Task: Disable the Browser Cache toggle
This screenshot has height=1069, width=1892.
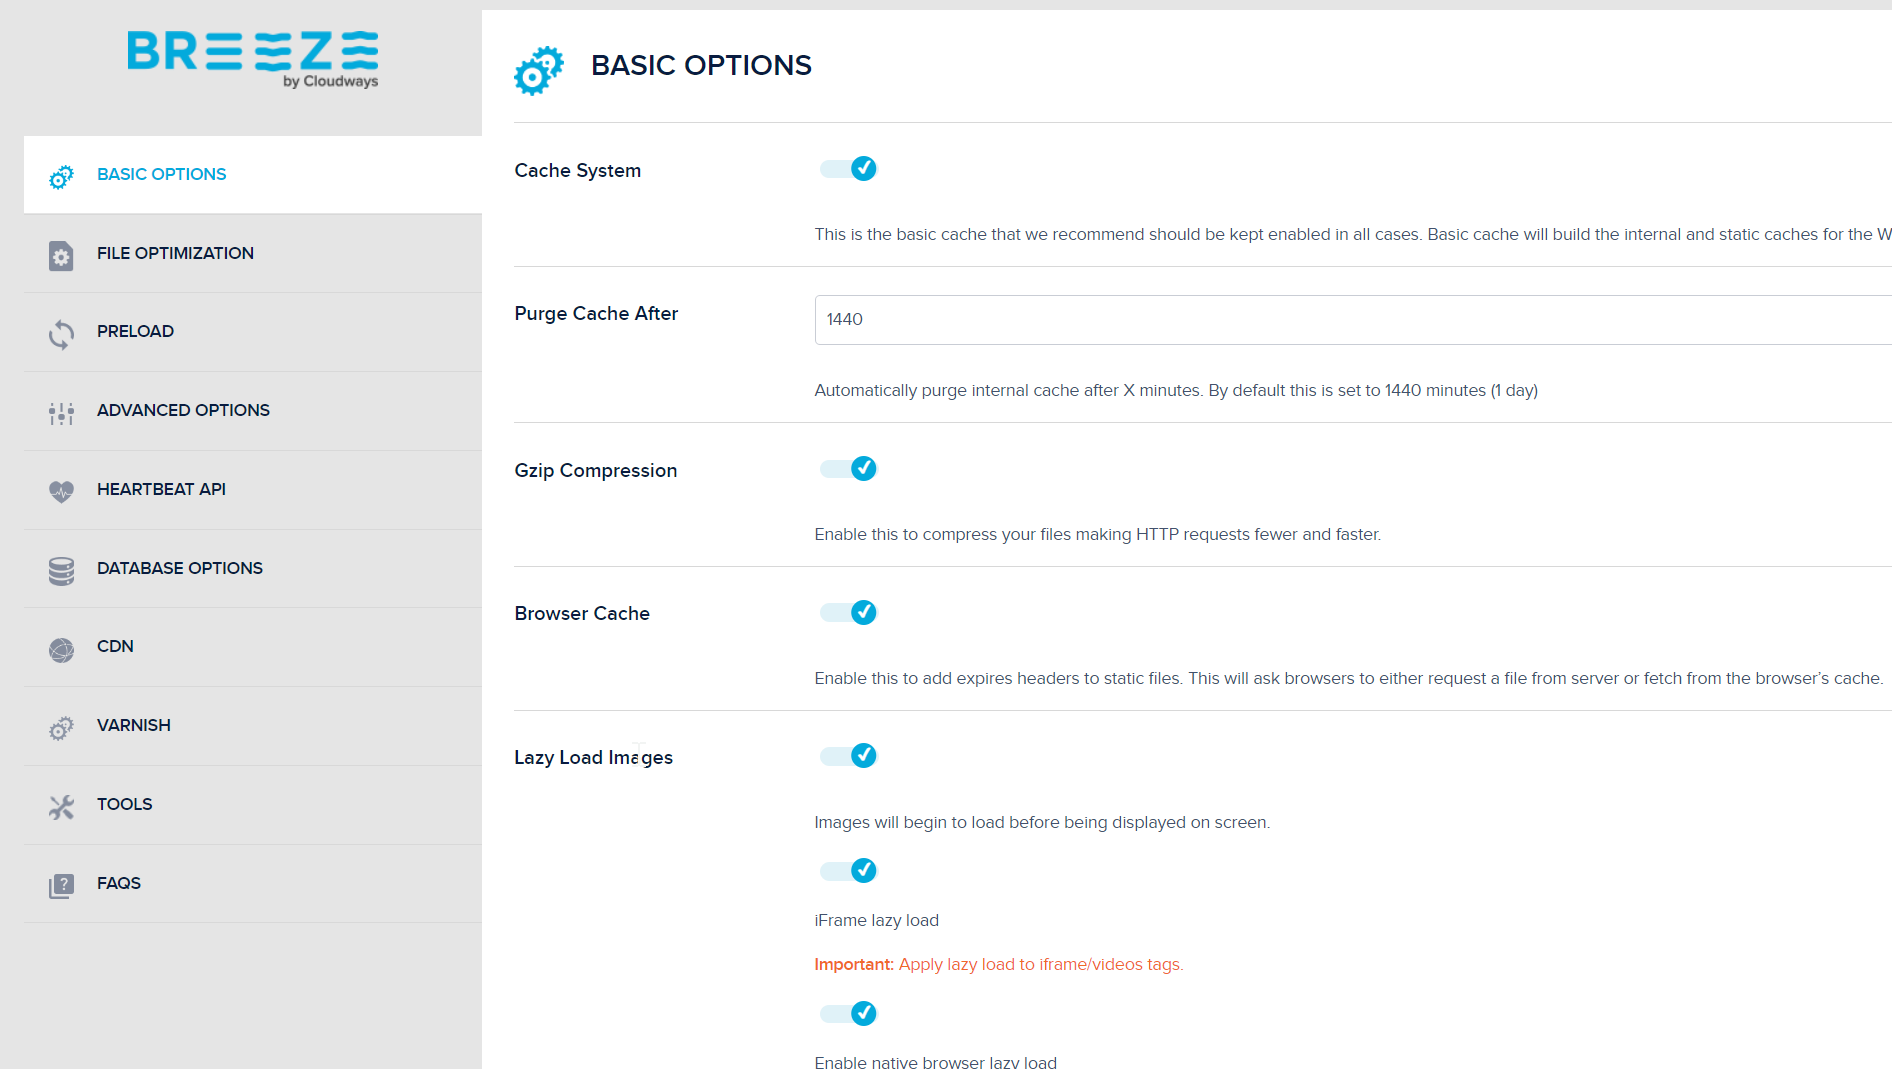Action: (x=848, y=613)
